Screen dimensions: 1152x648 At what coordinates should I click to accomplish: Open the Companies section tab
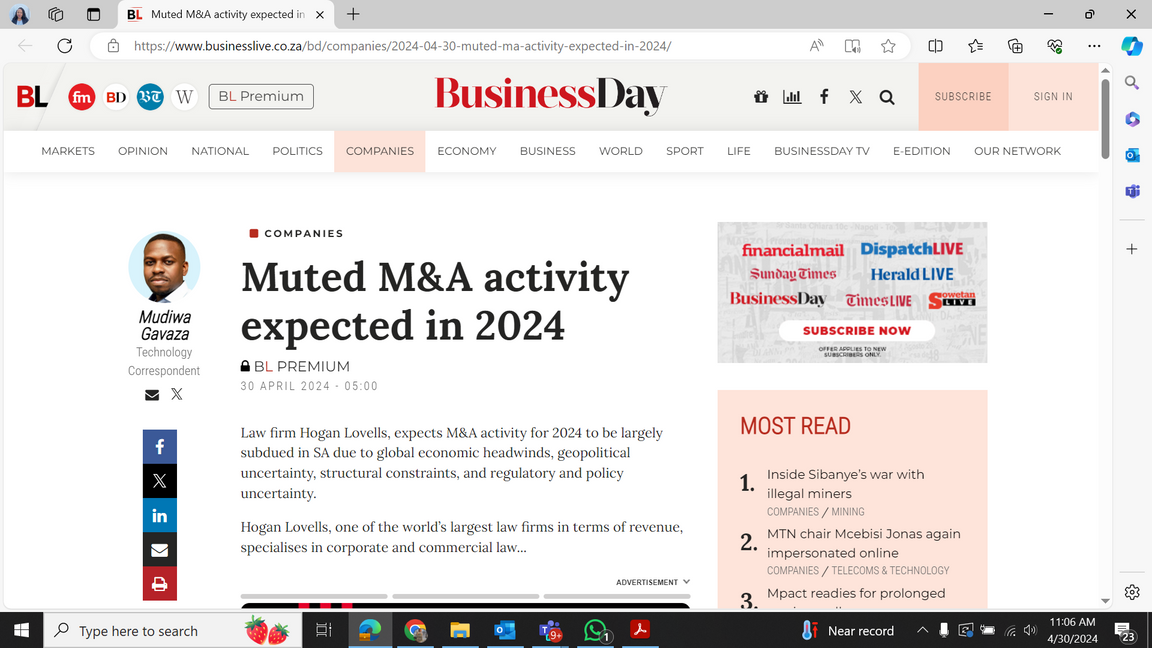380,151
